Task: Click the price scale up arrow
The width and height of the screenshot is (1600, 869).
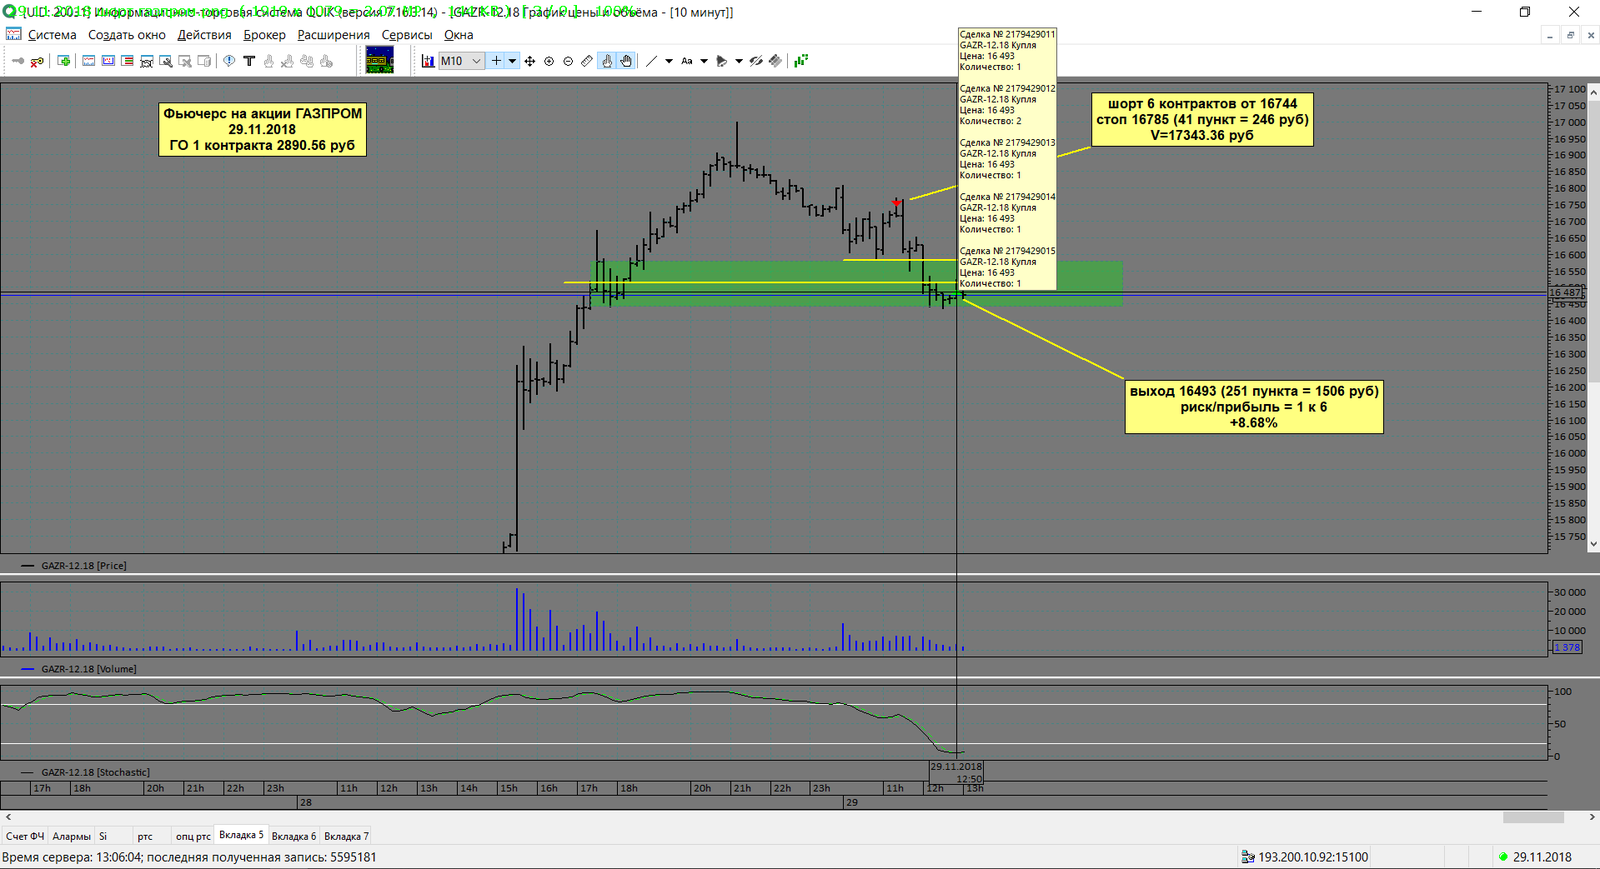Action: (x=1594, y=90)
